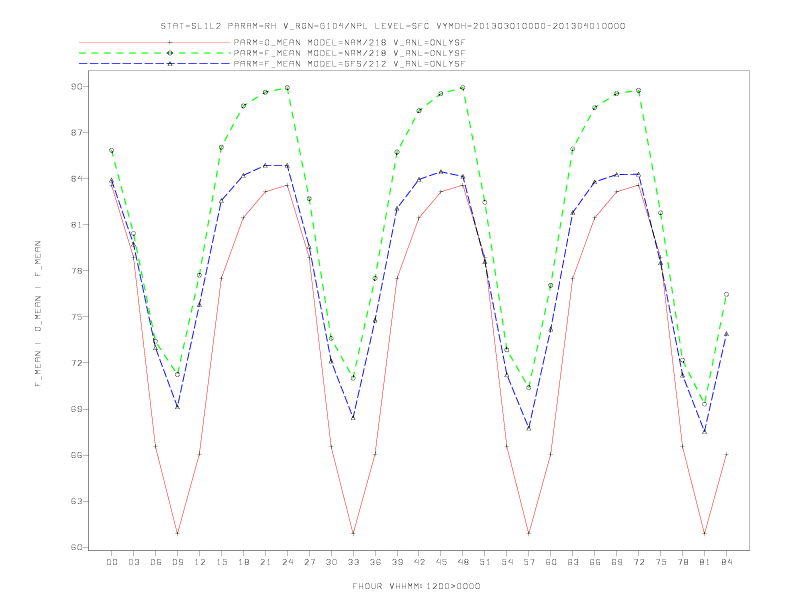Click y-axis tick label 60

(x=77, y=547)
